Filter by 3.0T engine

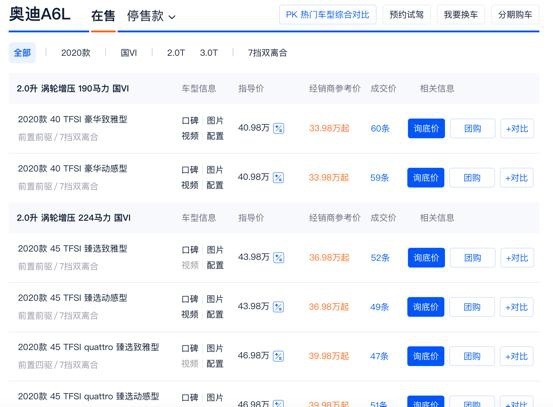[208, 53]
